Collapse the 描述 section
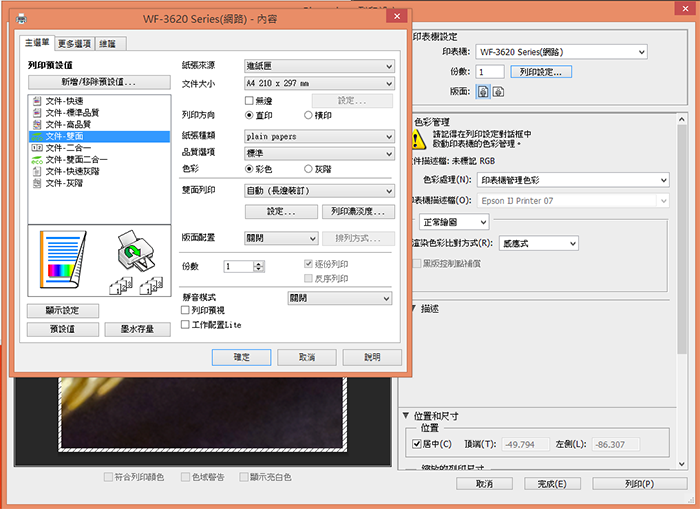Viewport: 700px width, 509px height. pos(414,308)
